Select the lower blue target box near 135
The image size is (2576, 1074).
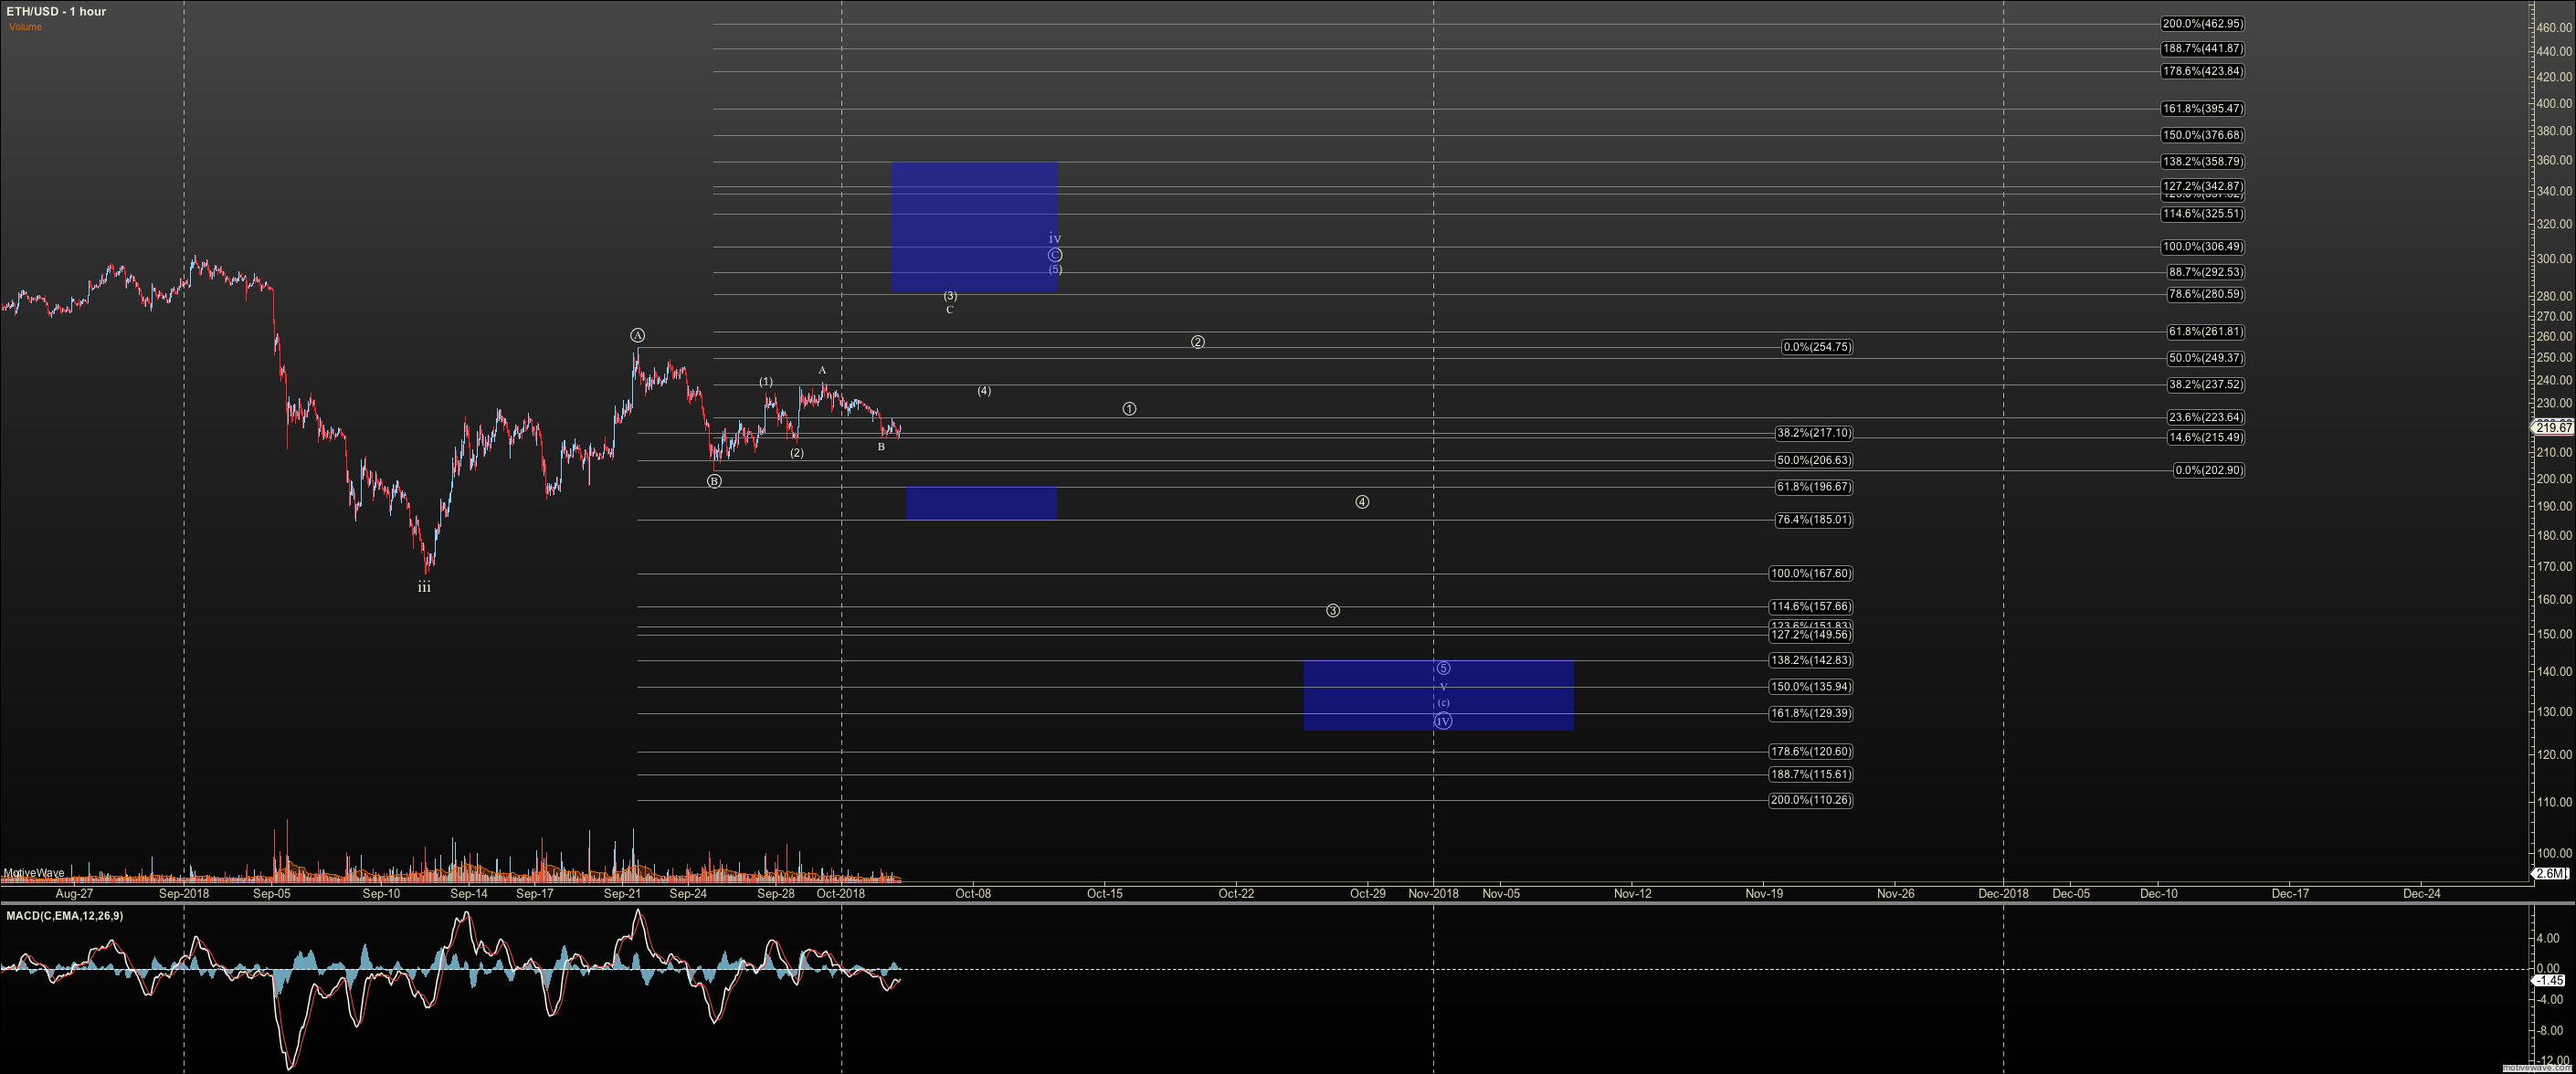click(1438, 696)
